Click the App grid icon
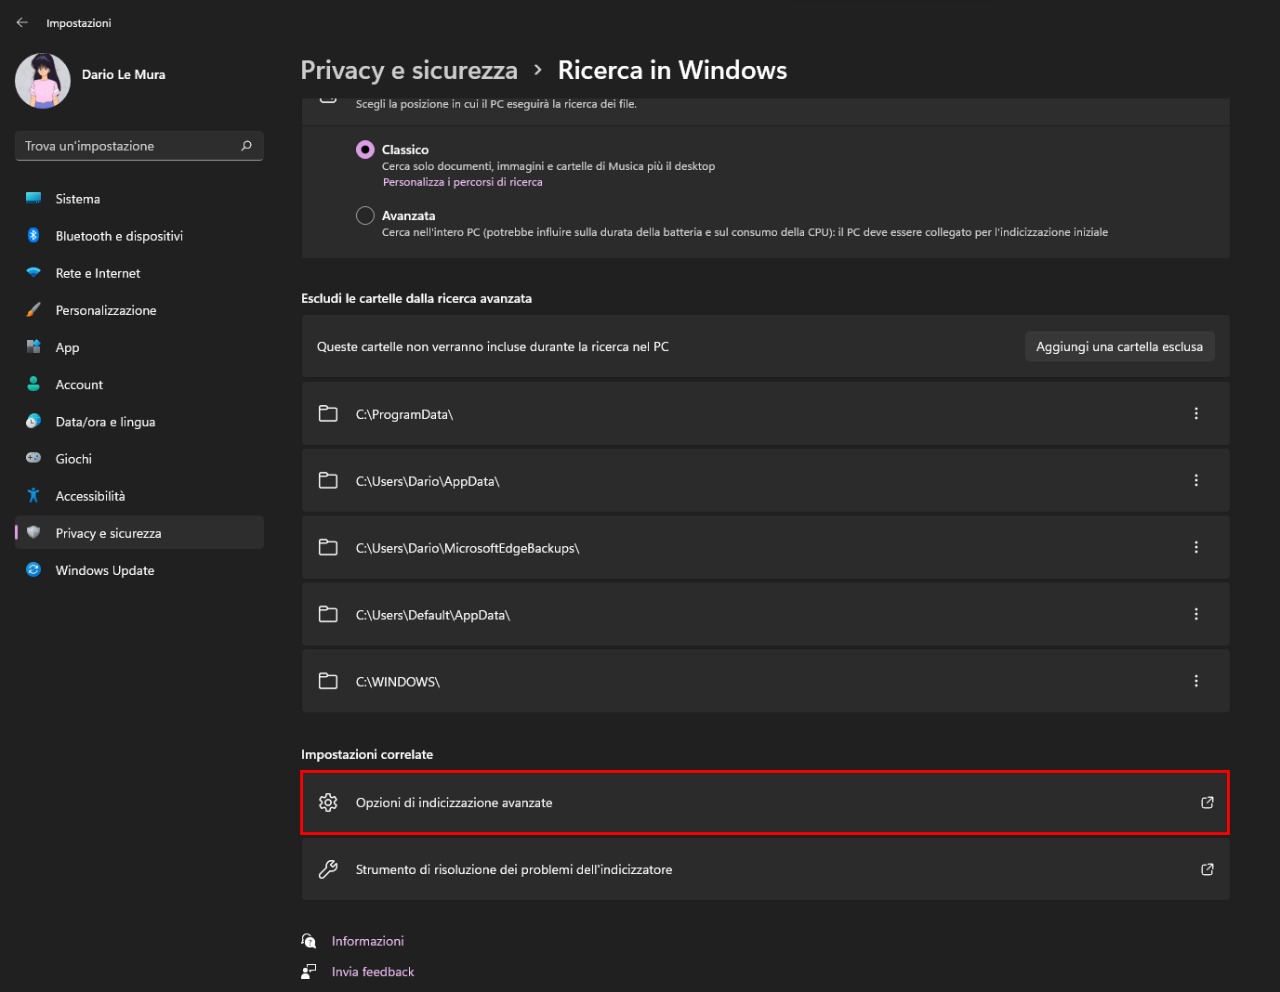1280x992 pixels. 33,347
